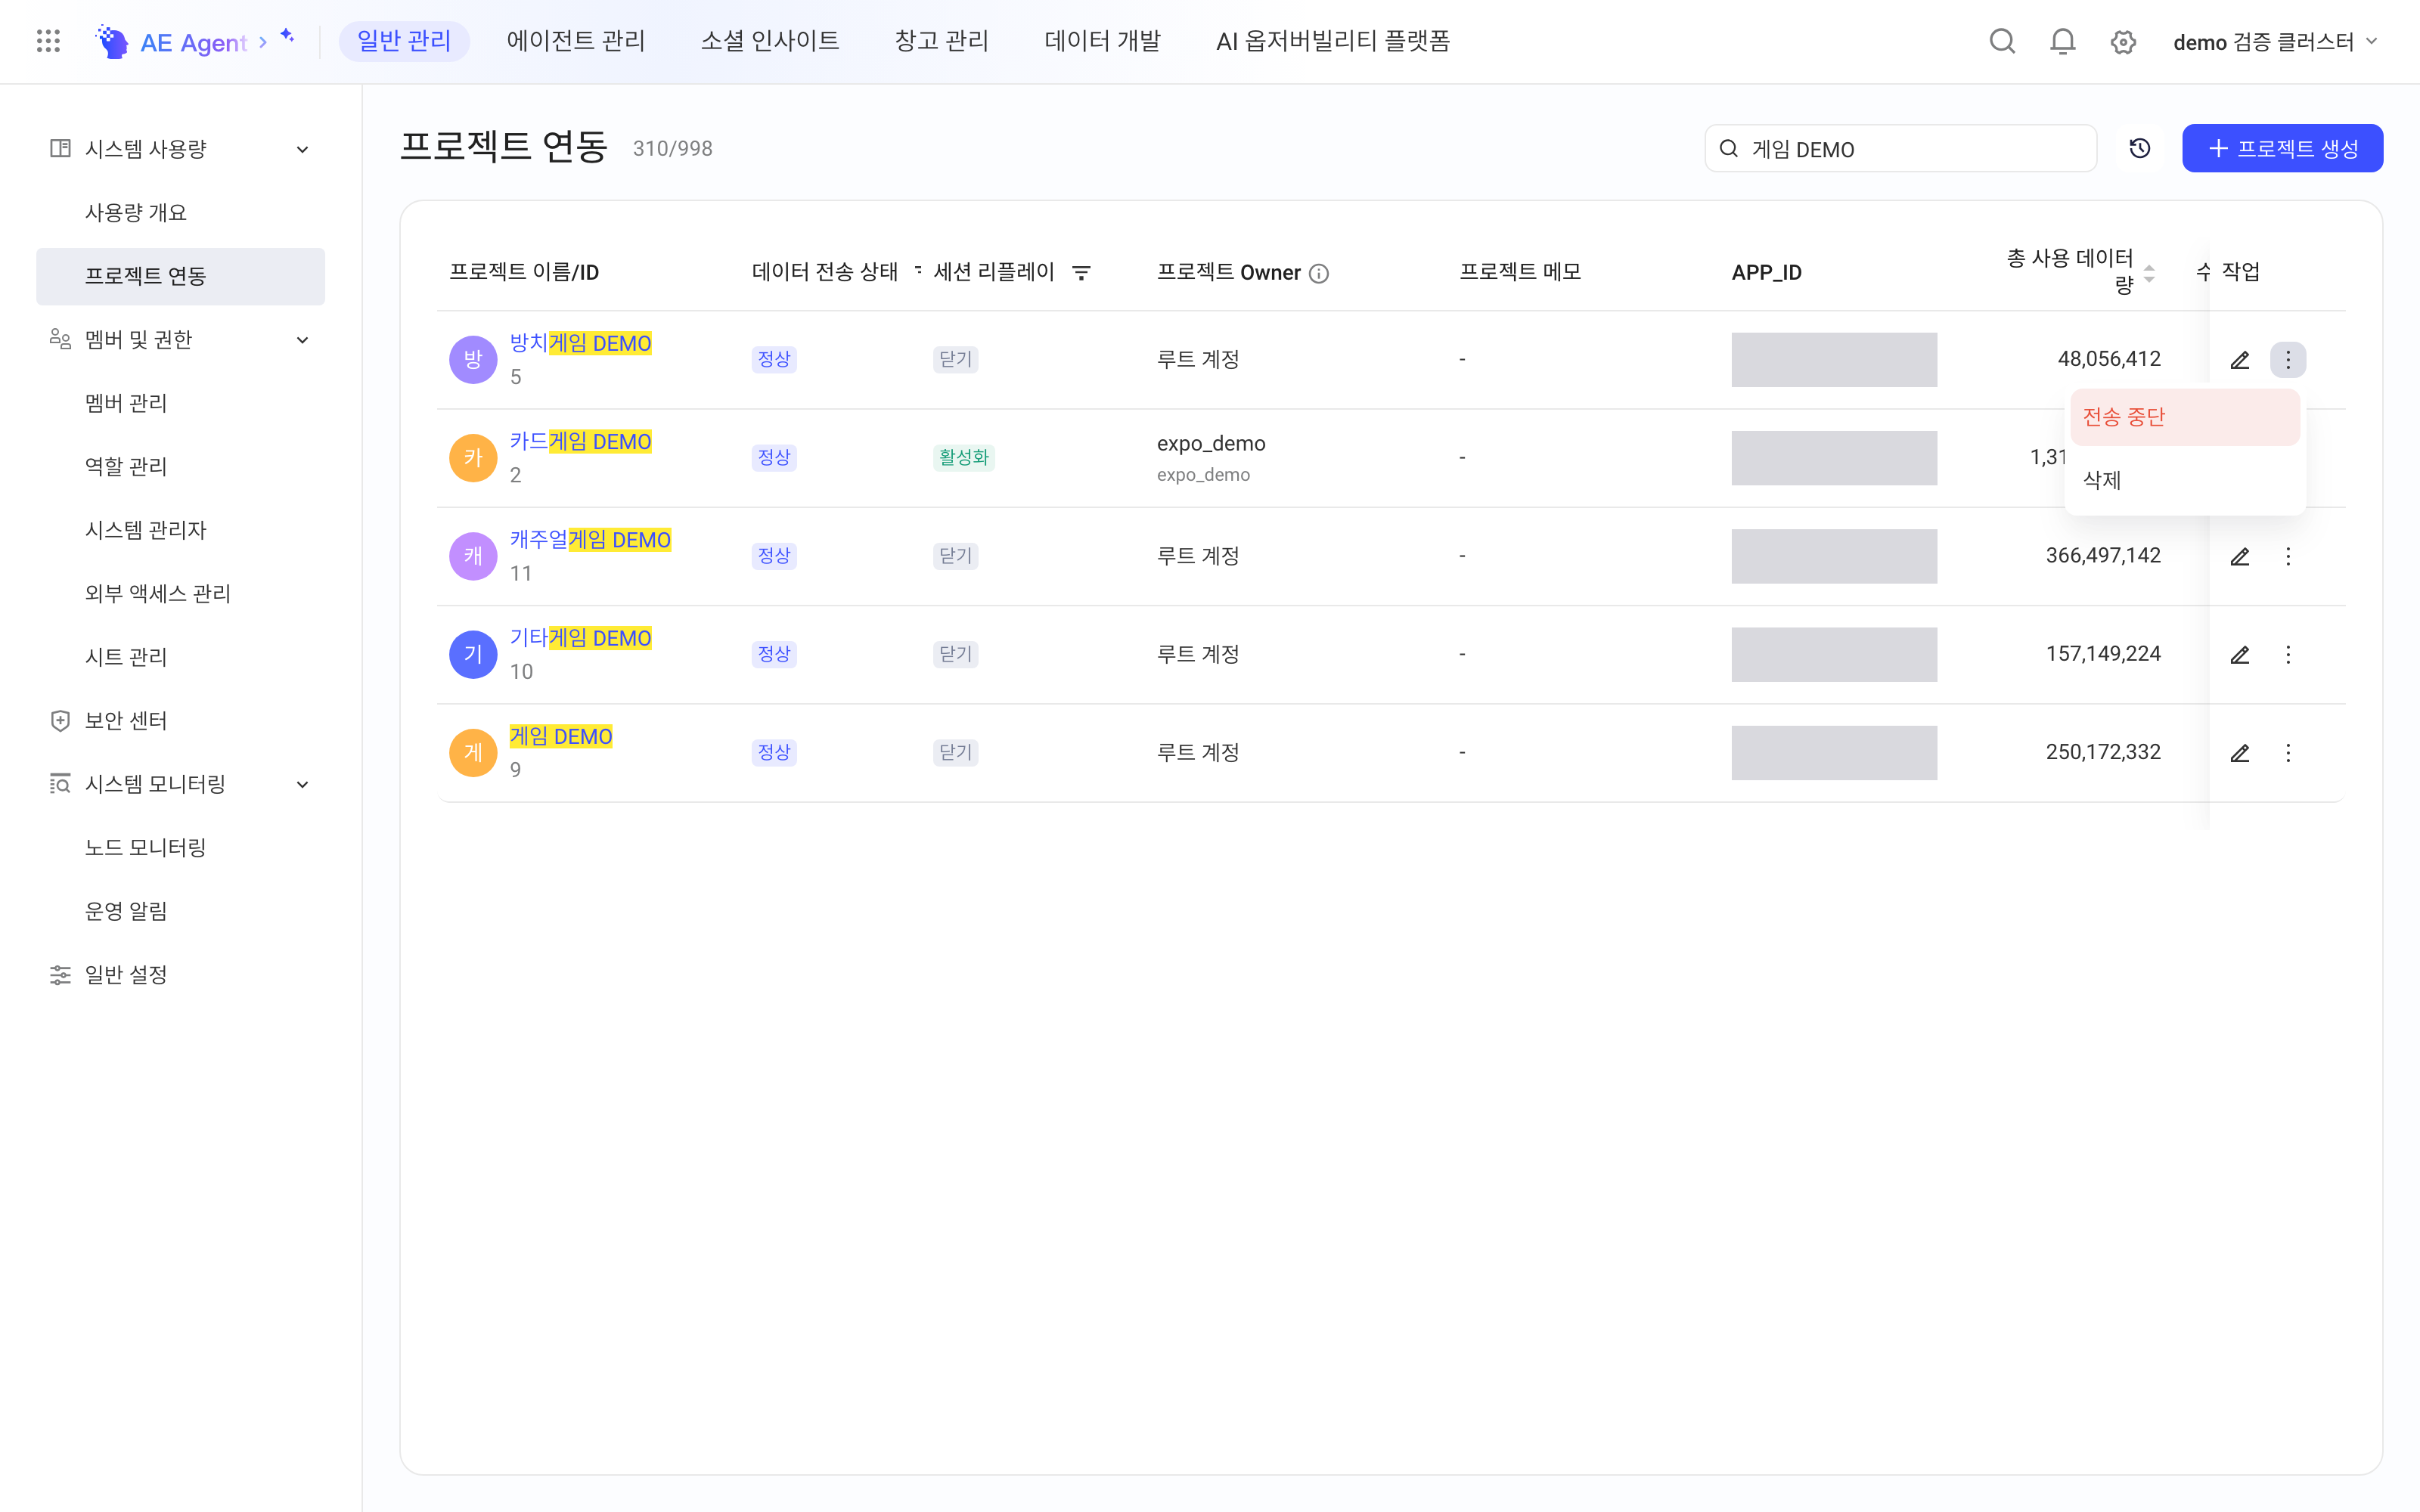2420x1512 pixels.
Task: Collapse the 시스템 사용량 section
Action: 302,150
